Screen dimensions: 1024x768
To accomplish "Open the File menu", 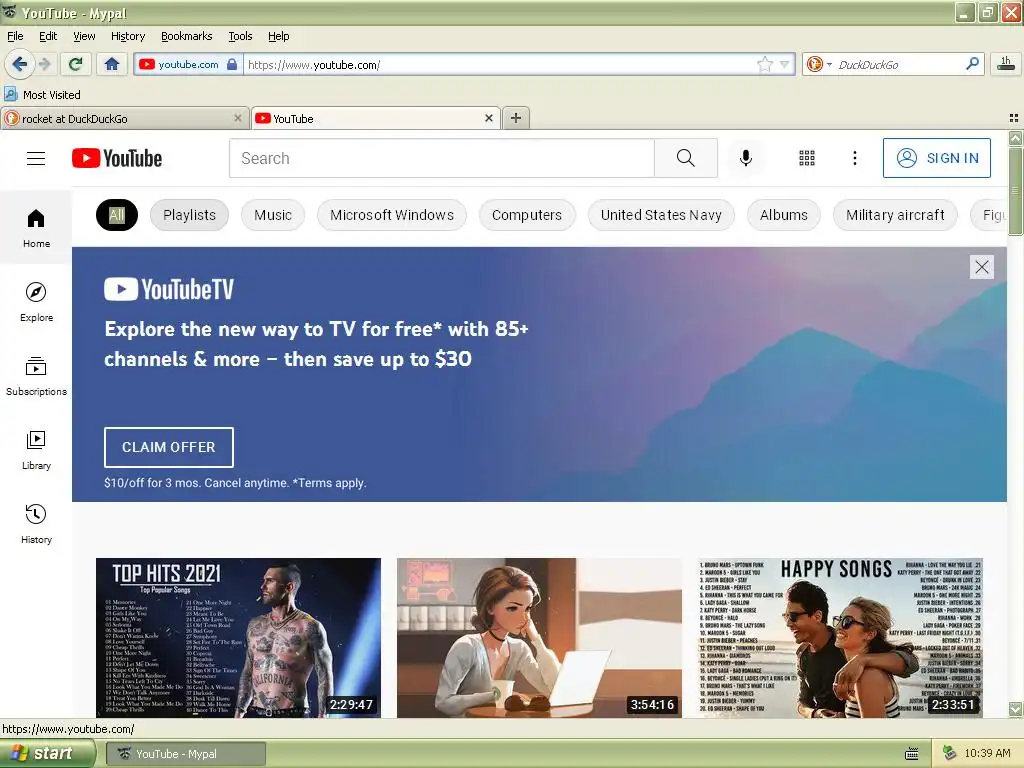I will [x=15, y=36].
